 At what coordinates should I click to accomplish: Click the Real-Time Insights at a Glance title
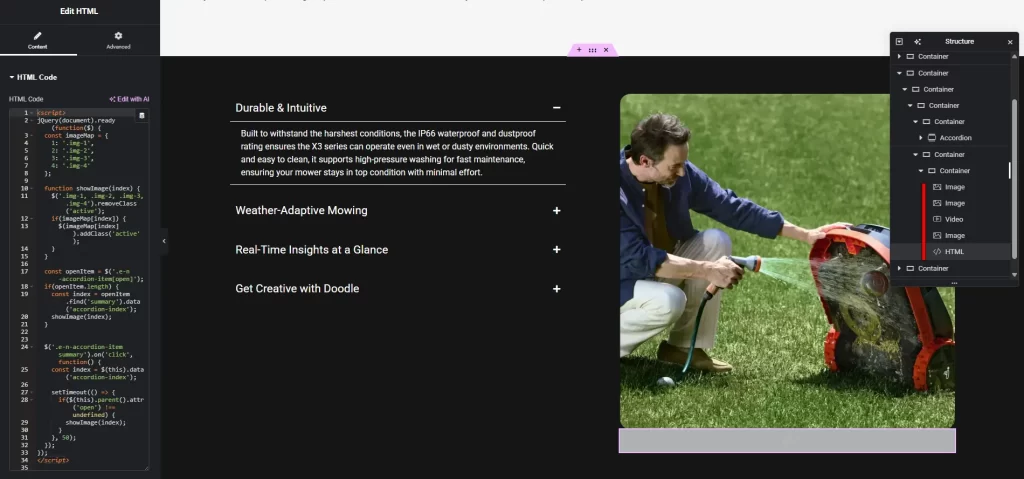coord(312,250)
